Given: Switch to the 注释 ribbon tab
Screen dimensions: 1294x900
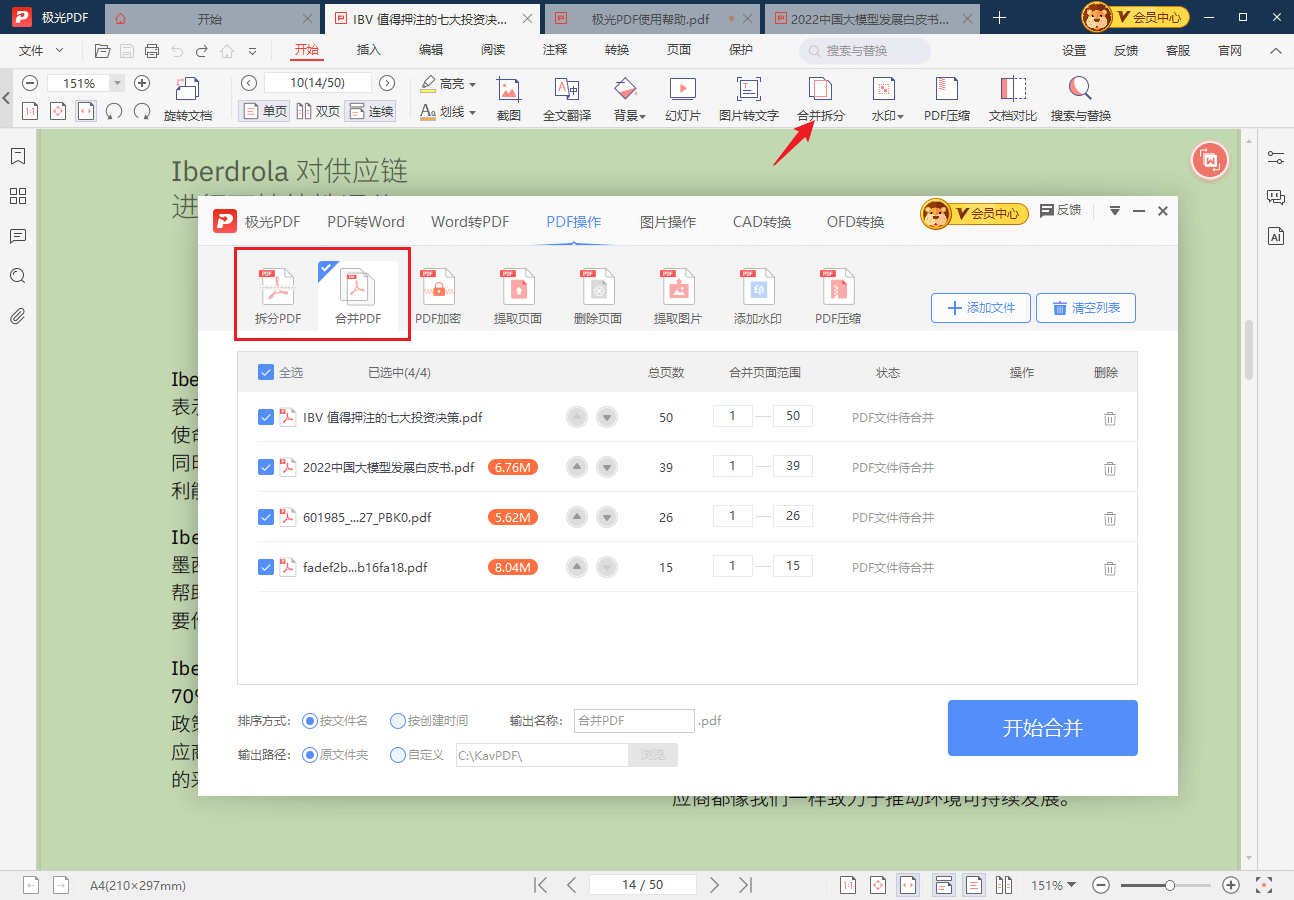Looking at the screenshot, I should 555,50.
